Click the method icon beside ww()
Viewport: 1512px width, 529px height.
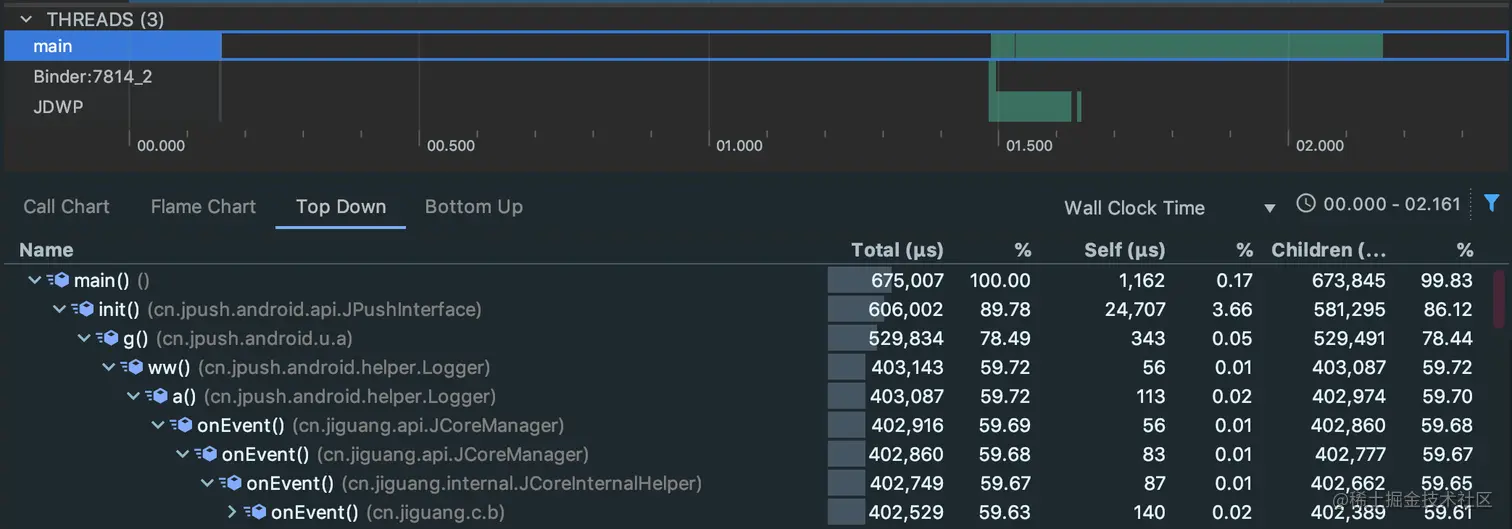(131, 368)
